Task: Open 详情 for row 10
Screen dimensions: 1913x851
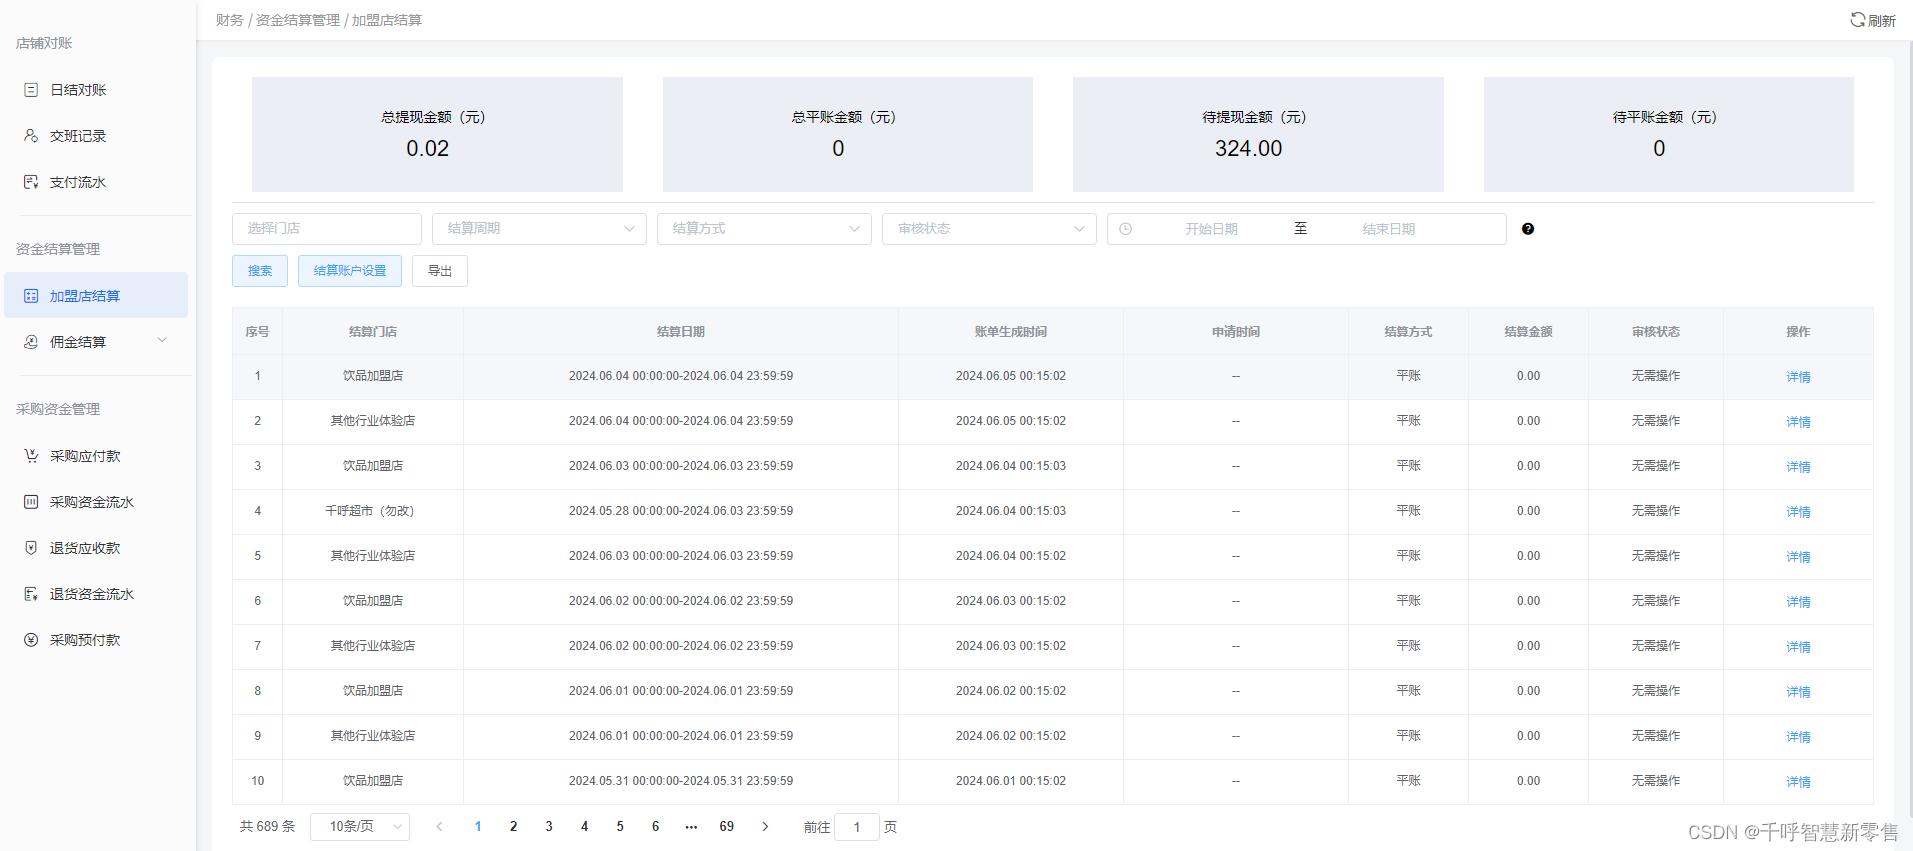Action: [x=1798, y=782]
